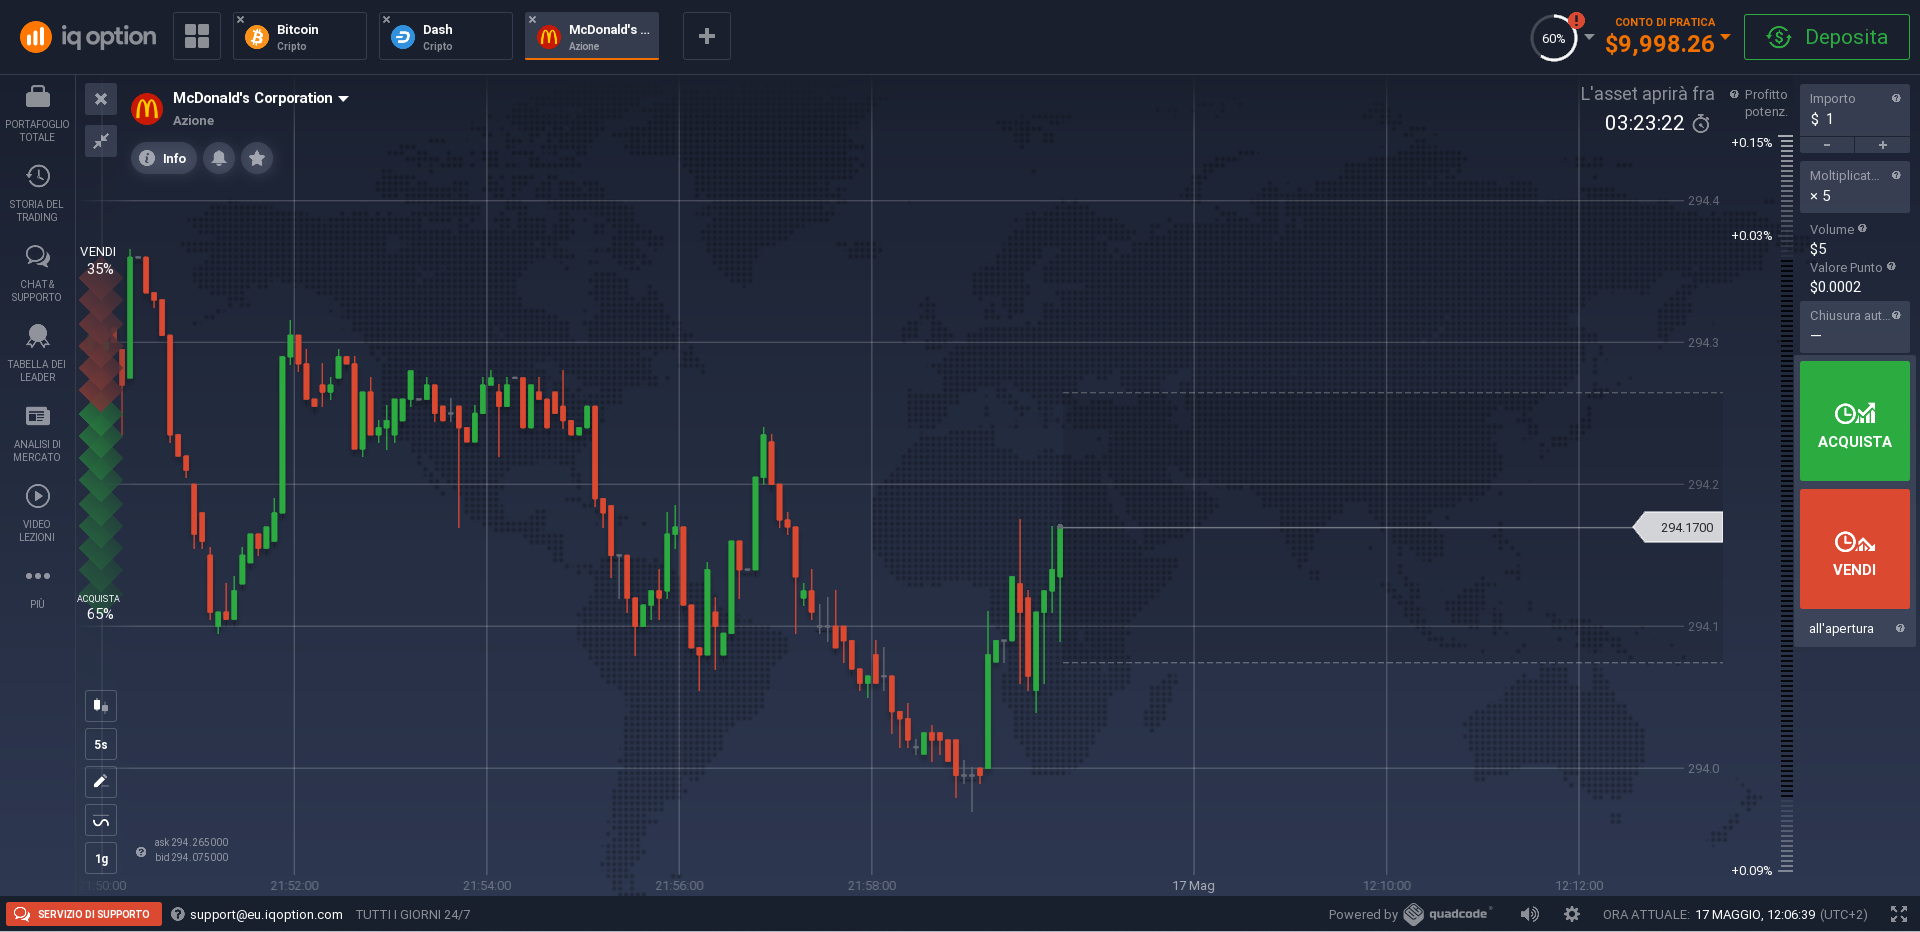Screen dimensions: 1920x932
Task: Close the Bitcoin tab
Action: (x=240, y=19)
